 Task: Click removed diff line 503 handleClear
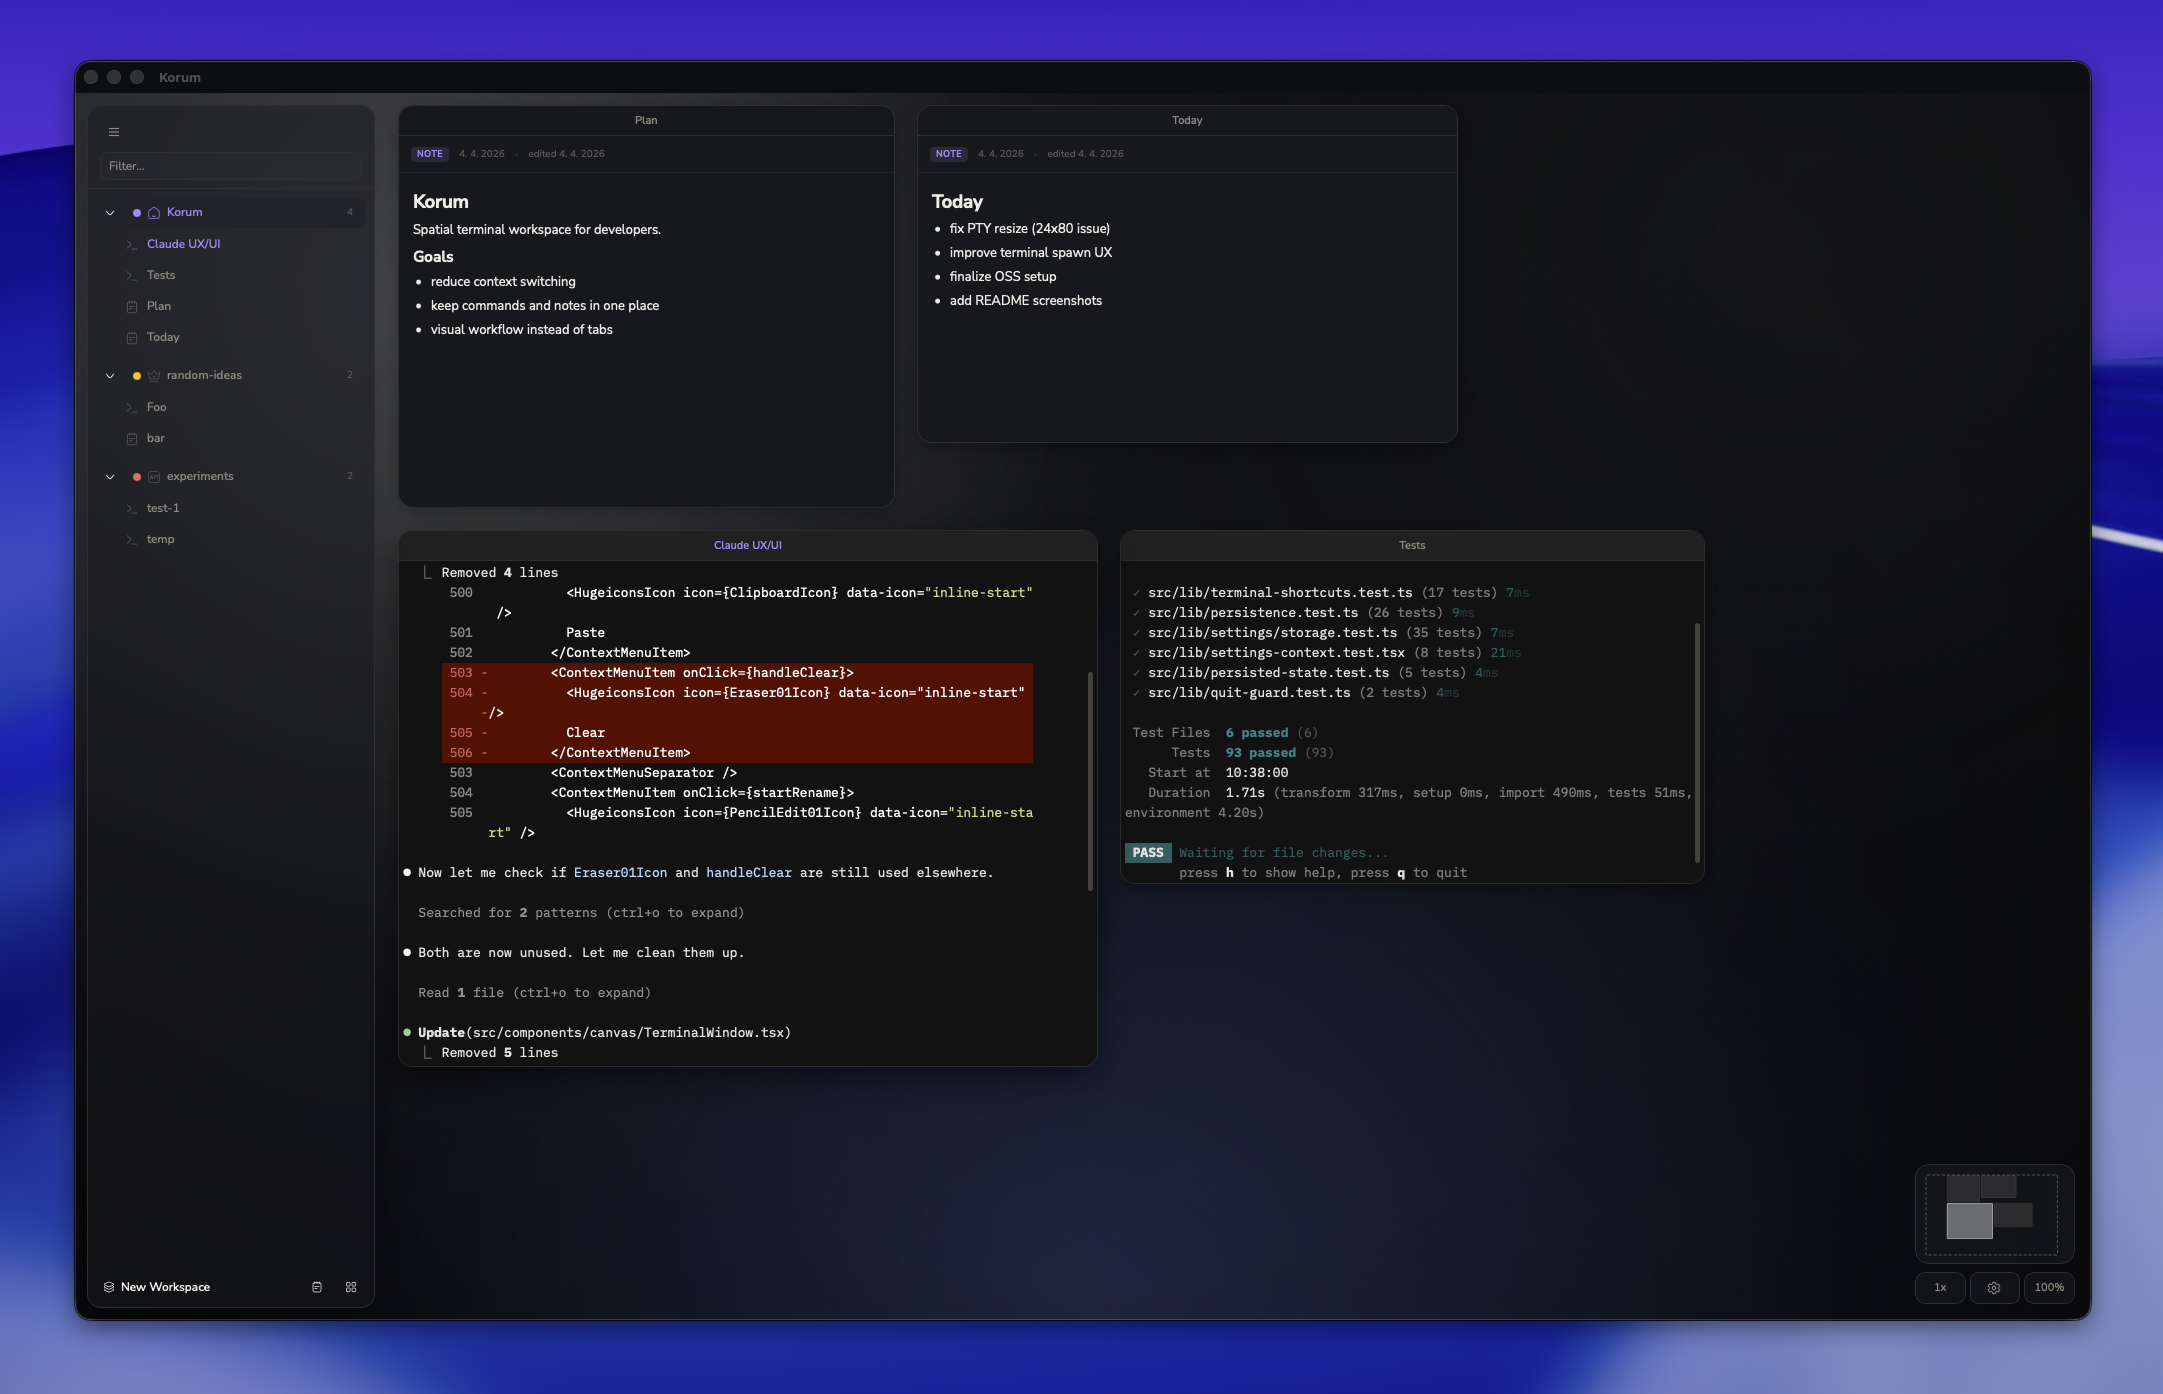coord(737,673)
